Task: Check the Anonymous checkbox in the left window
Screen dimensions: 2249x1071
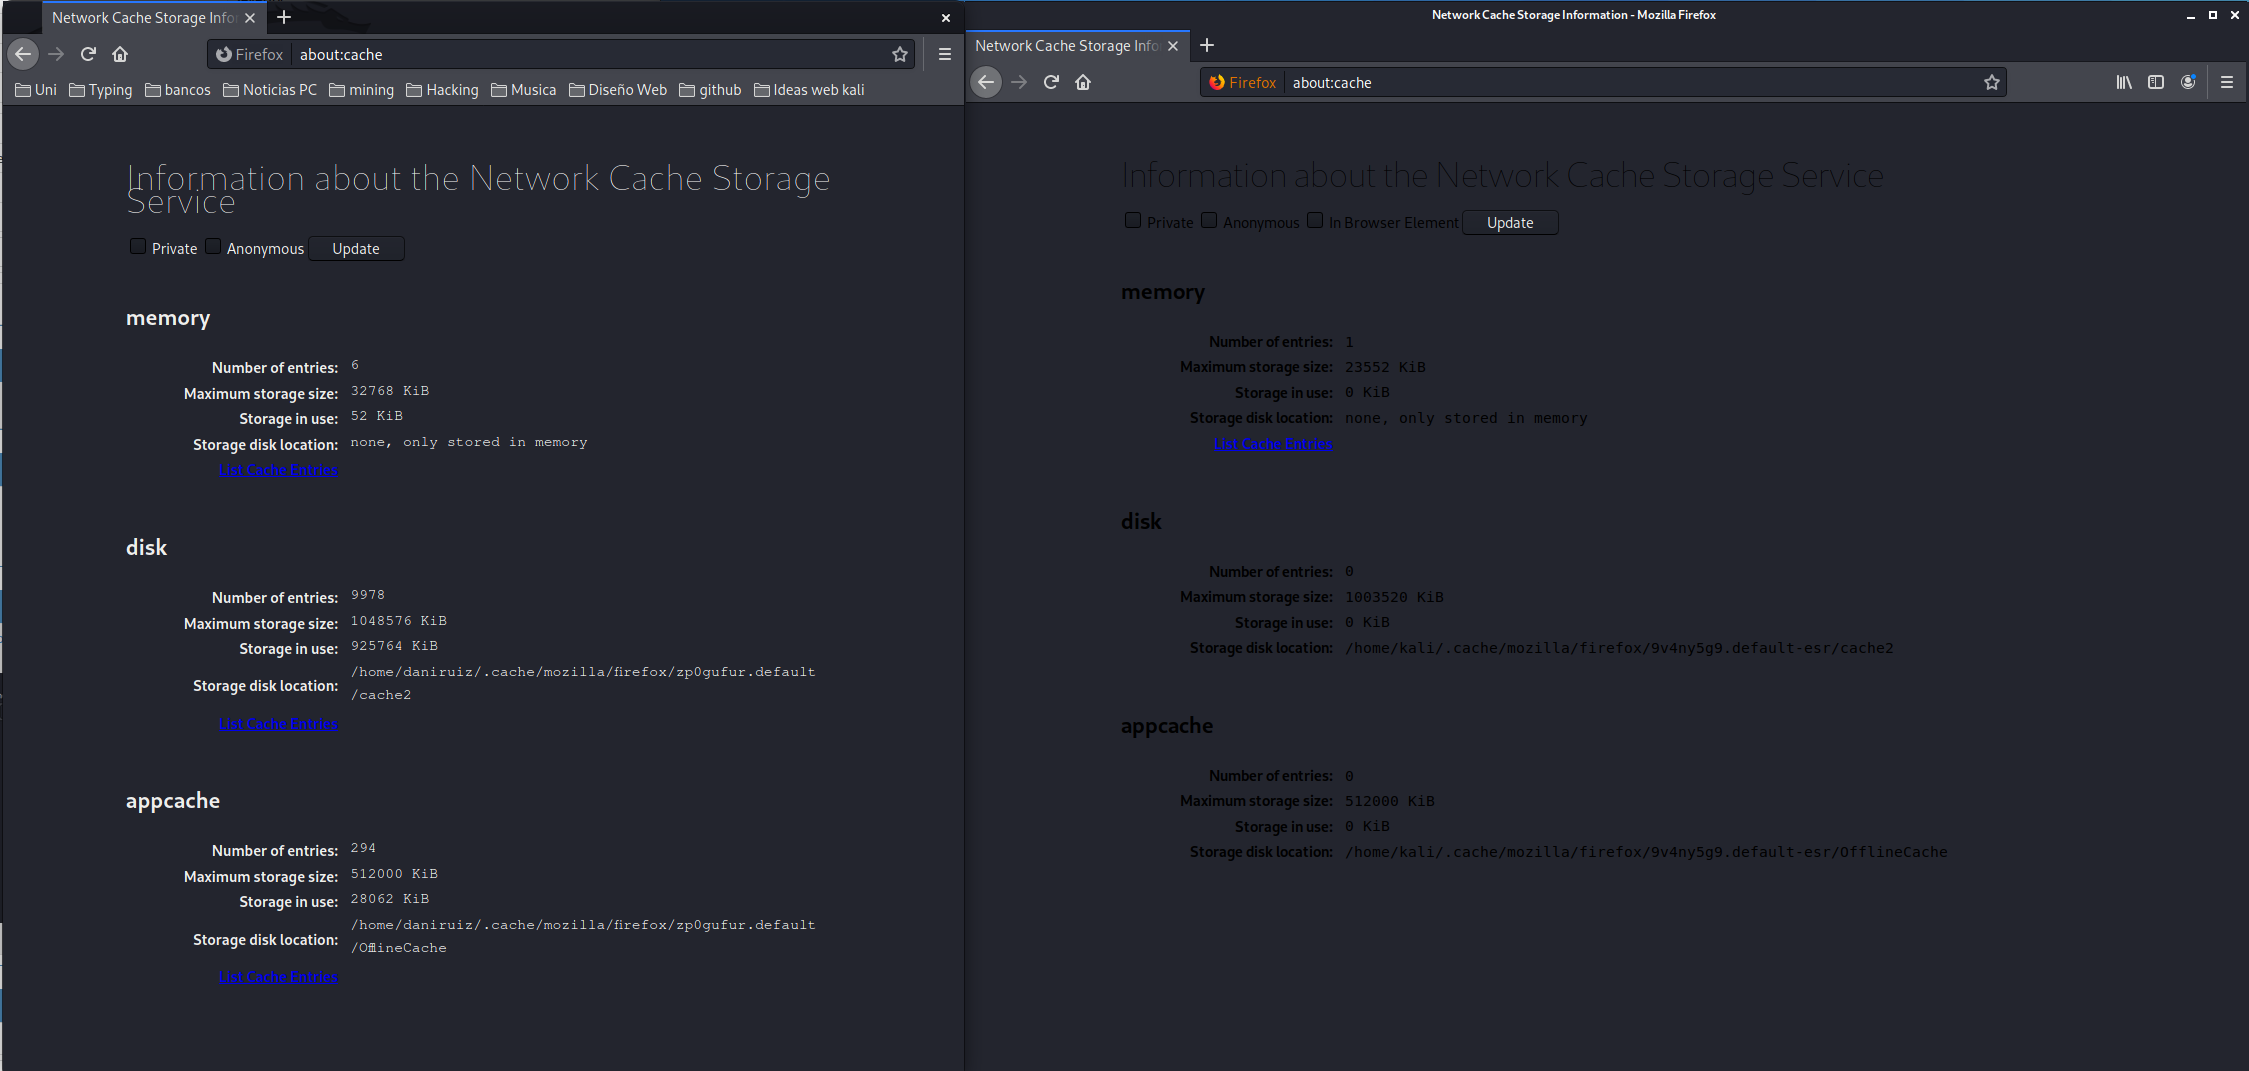Action: click(213, 247)
